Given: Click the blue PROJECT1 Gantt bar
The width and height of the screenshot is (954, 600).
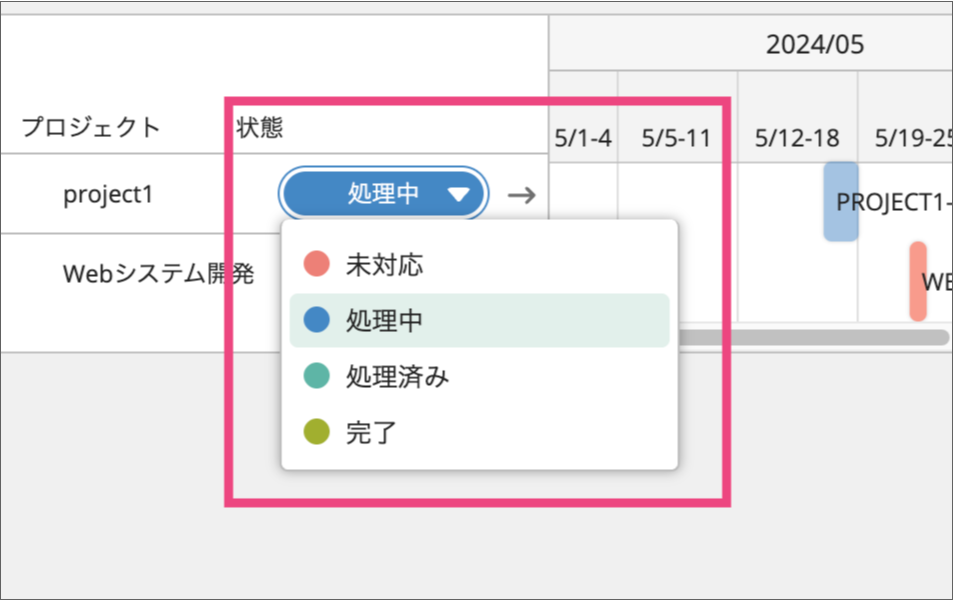Looking at the screenshot, I should [840, 201].
